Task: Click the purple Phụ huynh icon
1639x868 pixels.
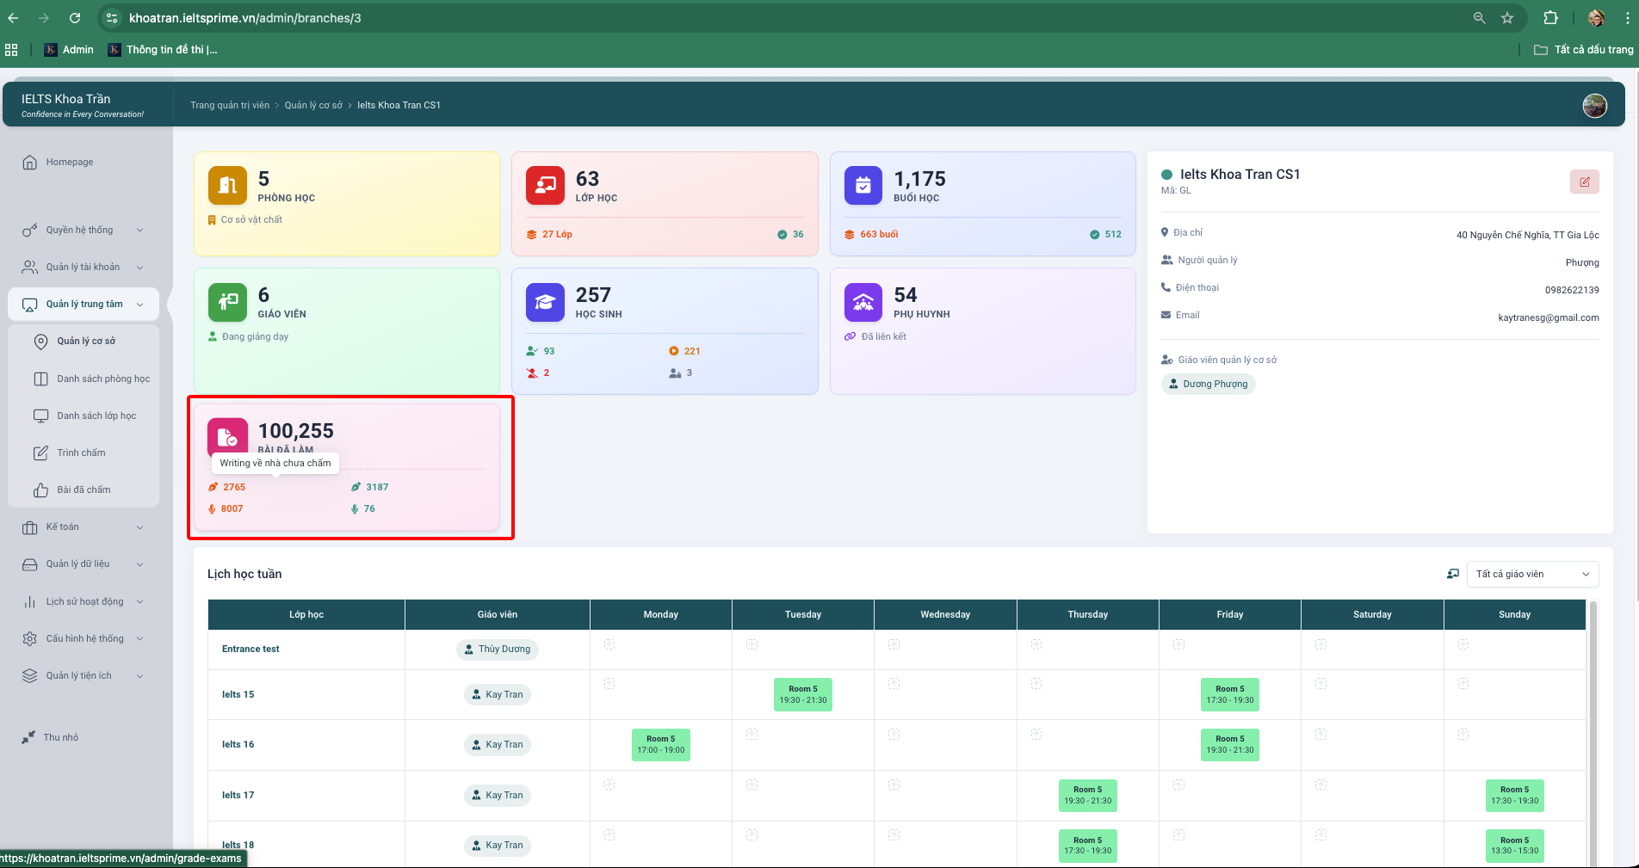Action: click(x=863, y=302)
